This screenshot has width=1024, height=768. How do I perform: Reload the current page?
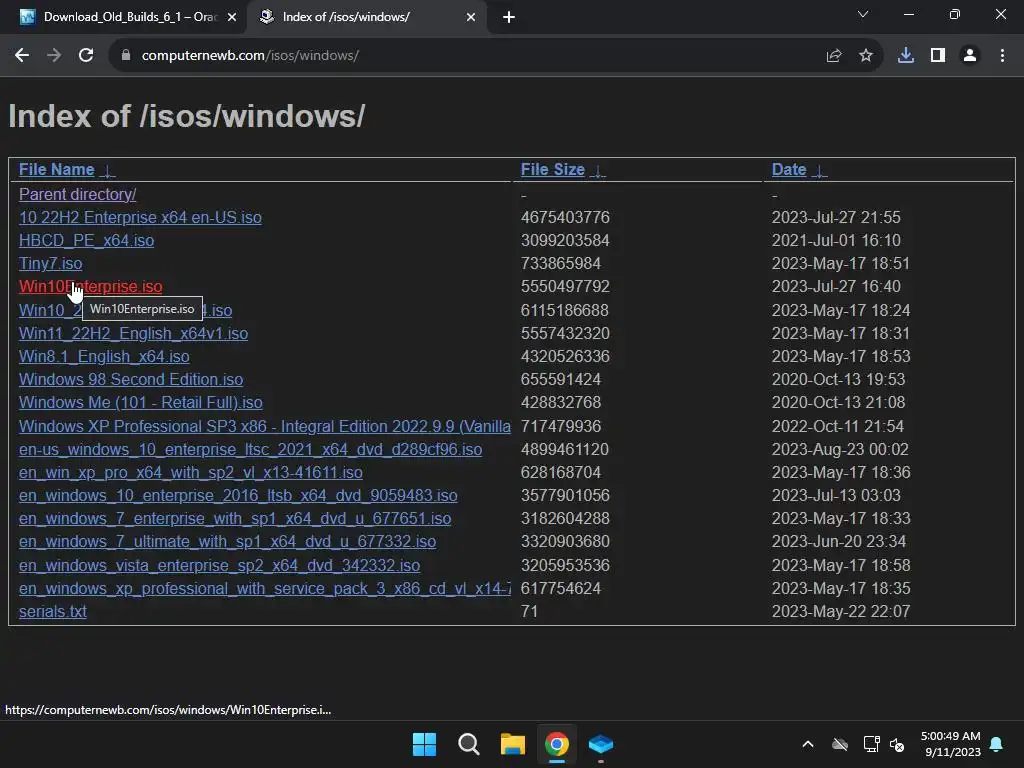(x=86, y=56)
